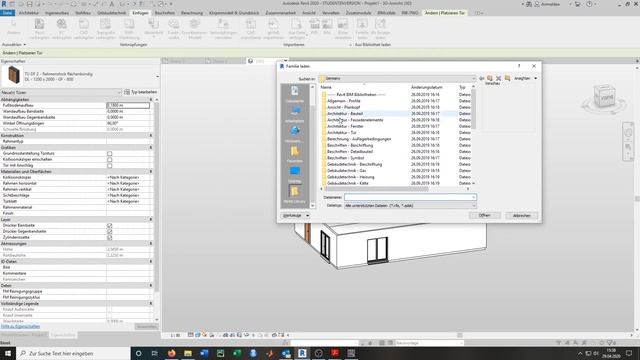Open the Architektur ribbon tab
Viewport: 640px width, 360px height.
point(29,13)
